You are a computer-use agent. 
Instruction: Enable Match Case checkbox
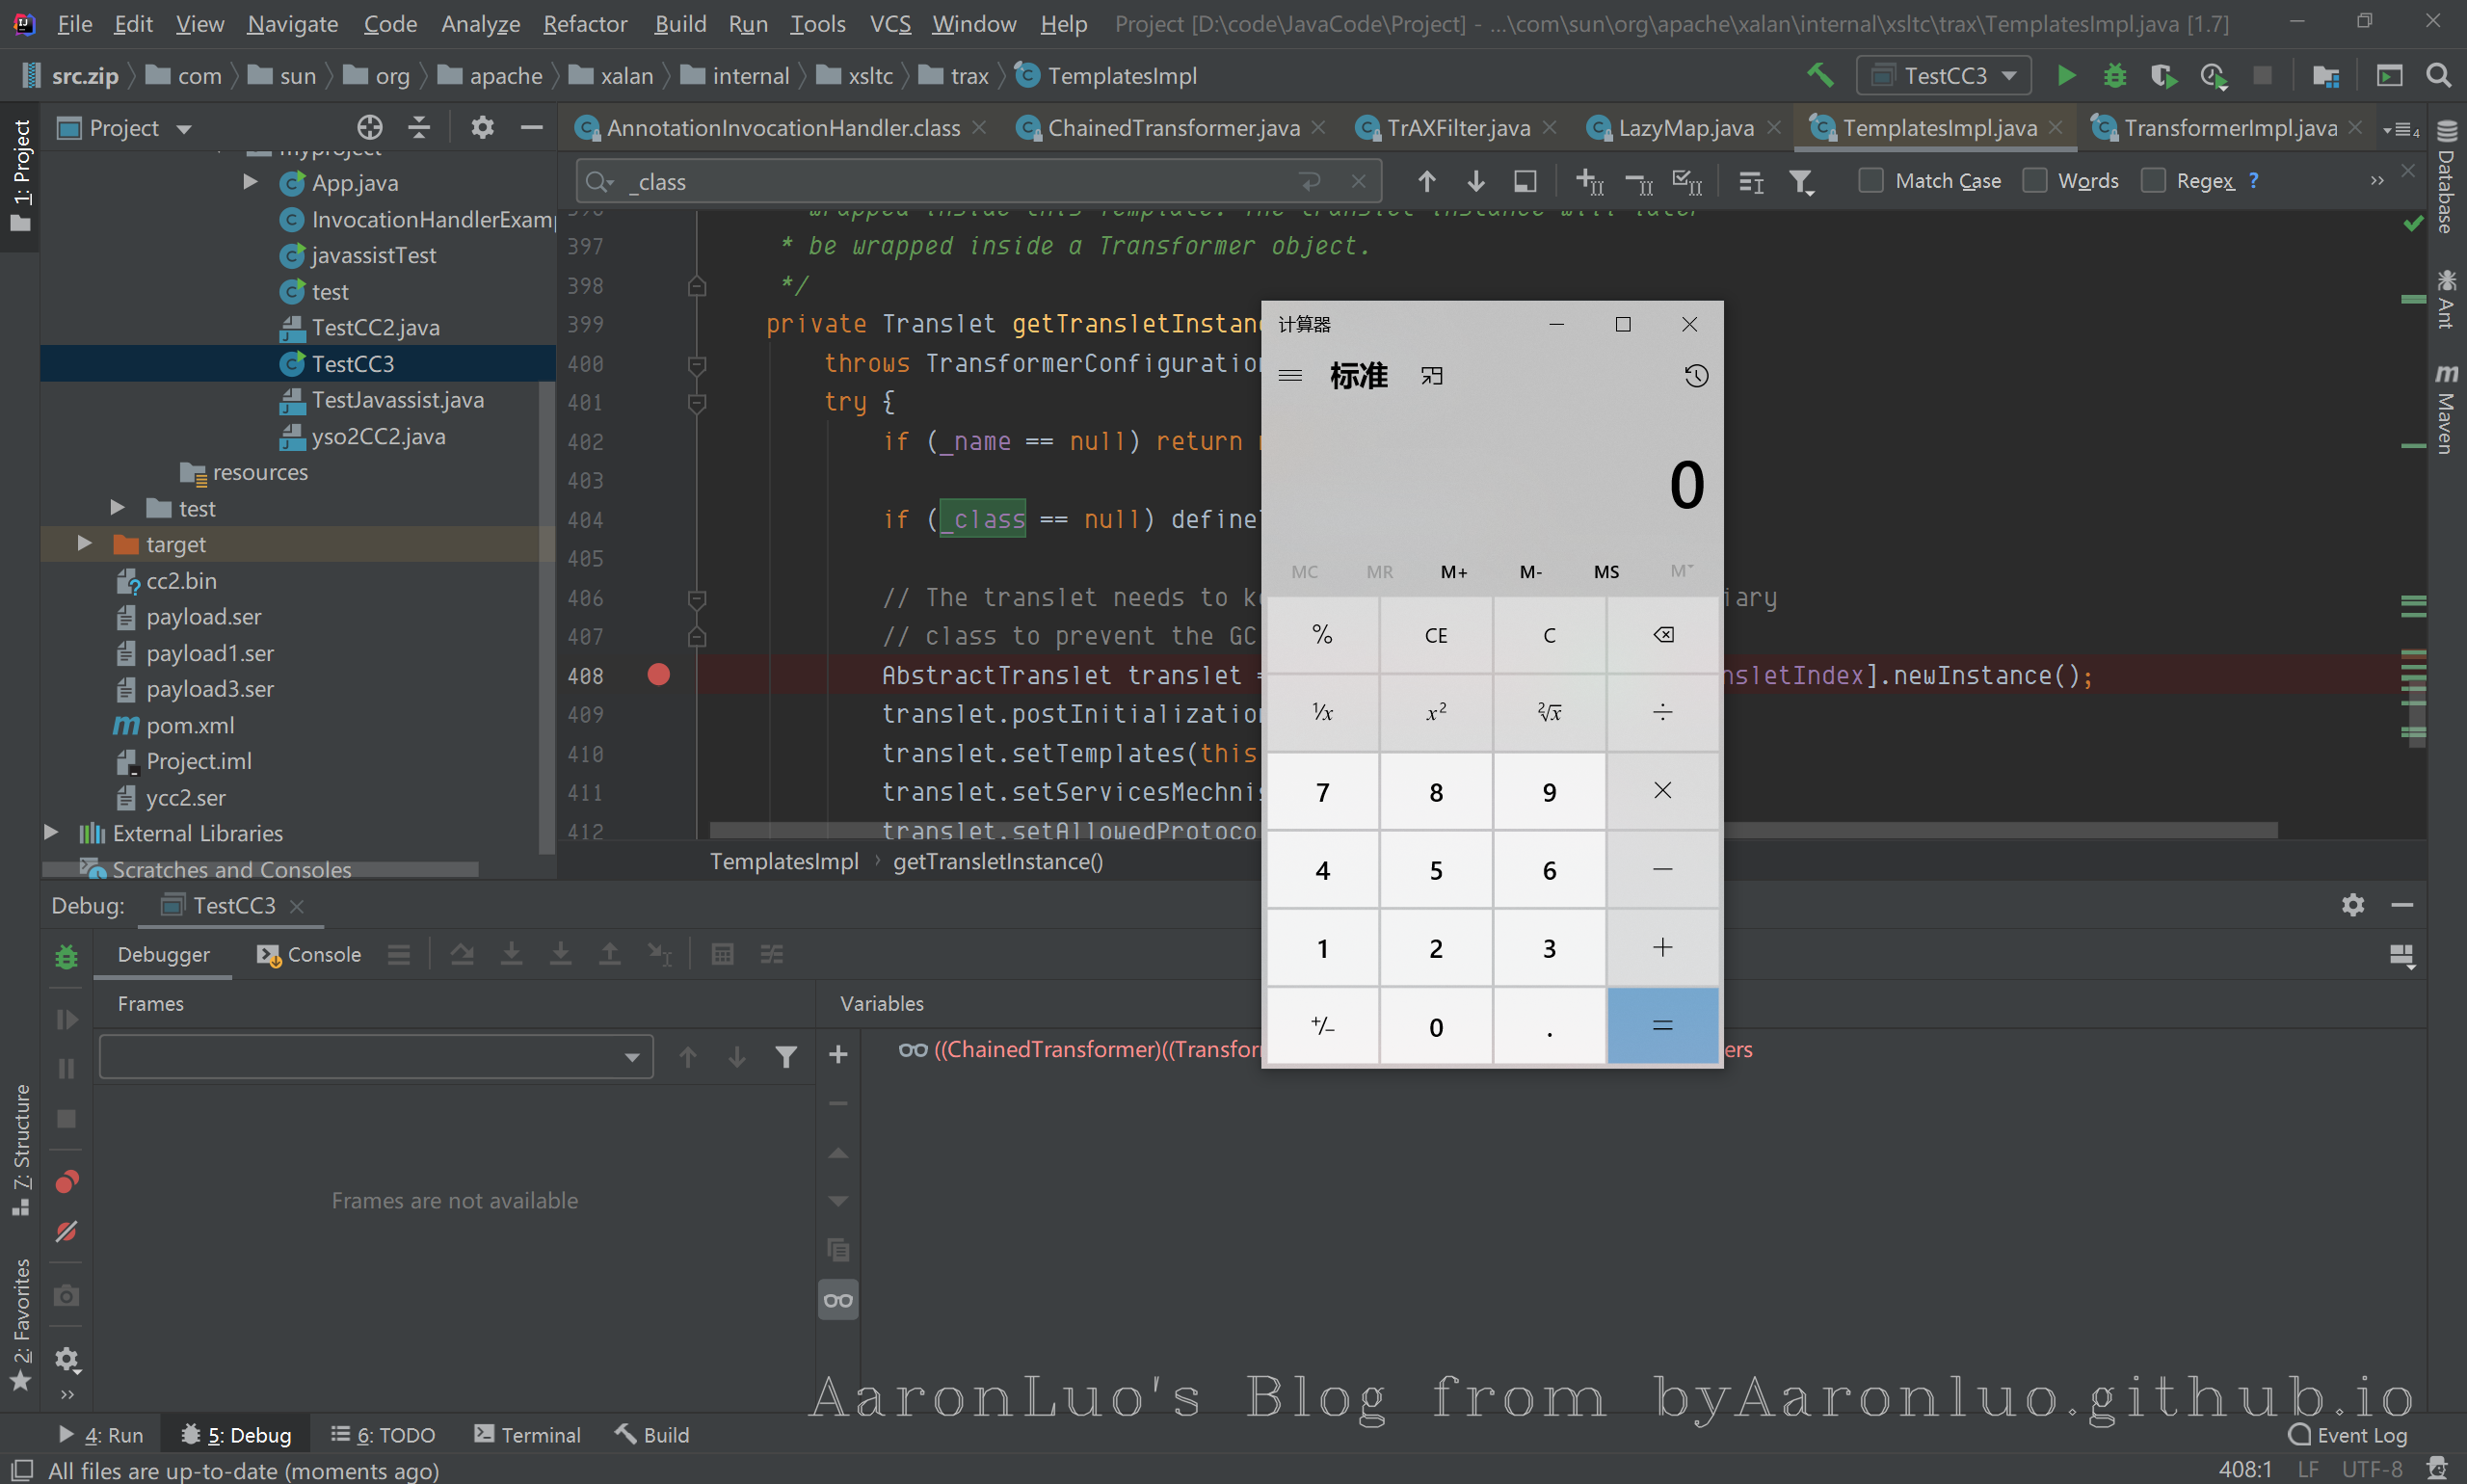1870,181
